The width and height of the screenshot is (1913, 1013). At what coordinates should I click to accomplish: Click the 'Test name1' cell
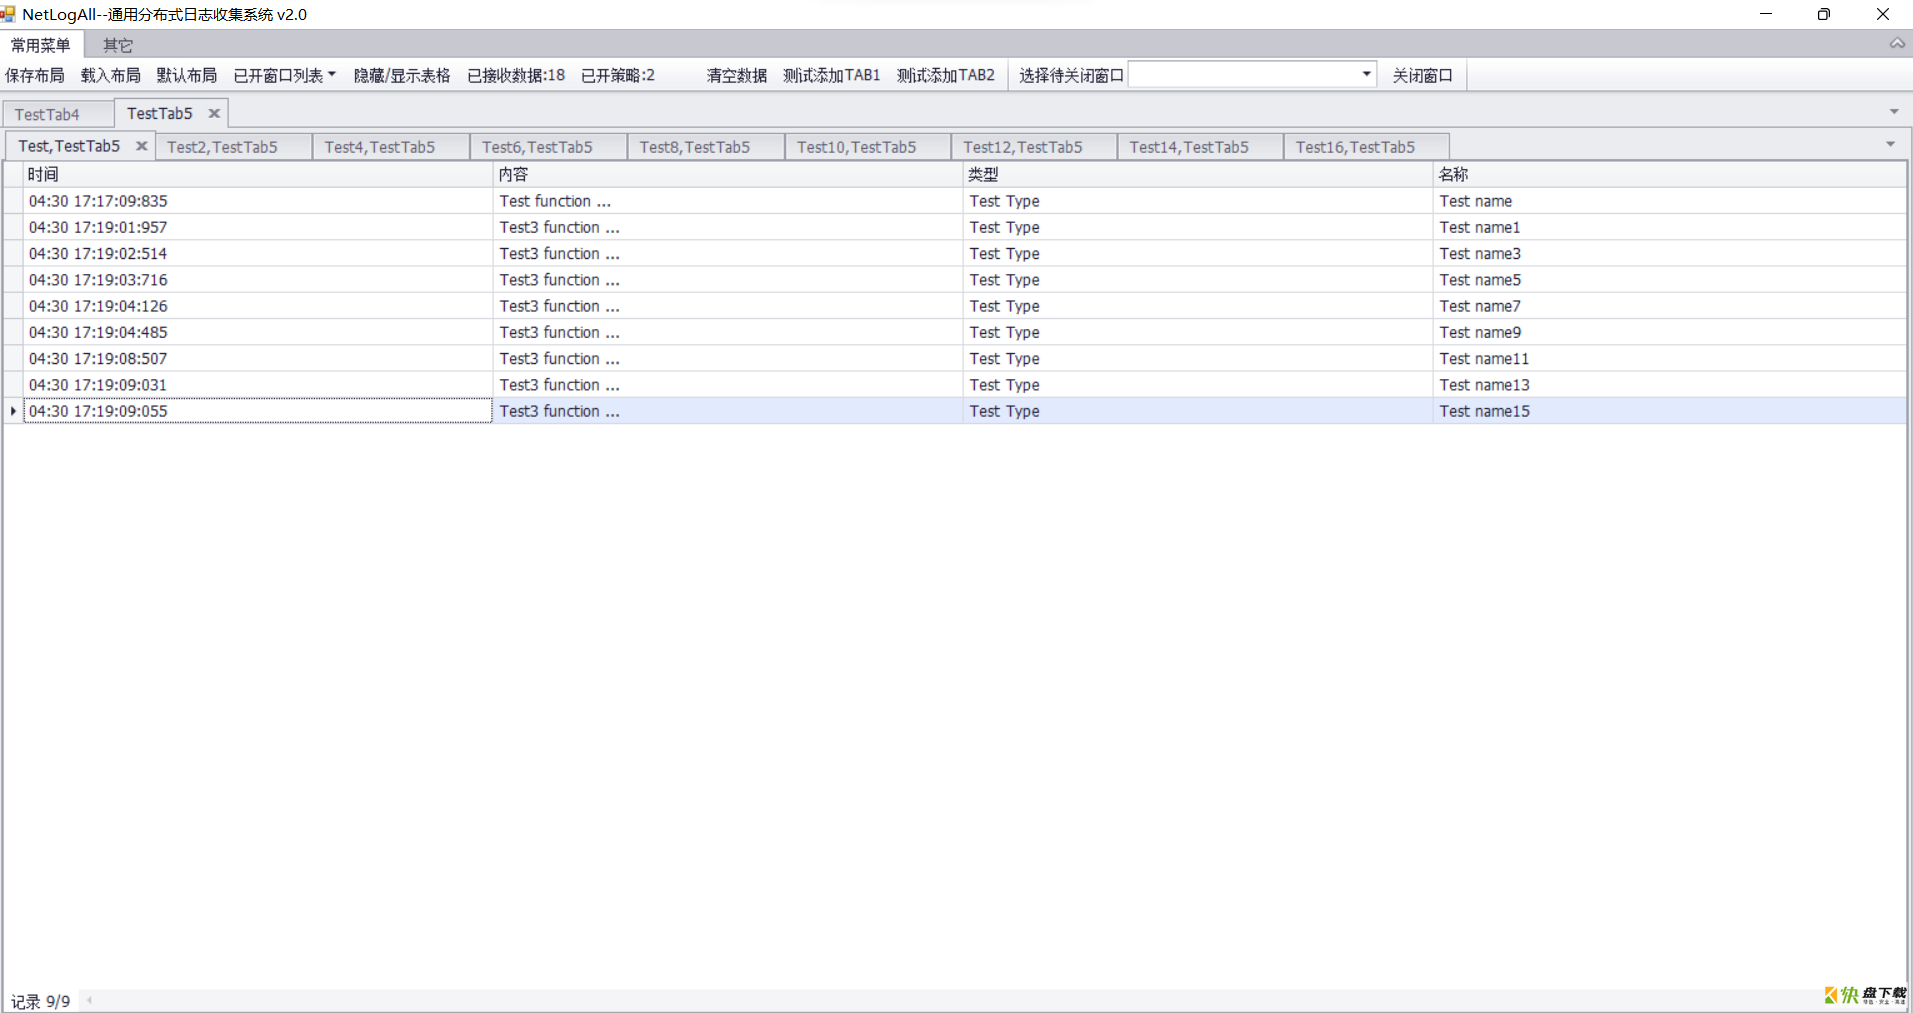[1669, 227]
